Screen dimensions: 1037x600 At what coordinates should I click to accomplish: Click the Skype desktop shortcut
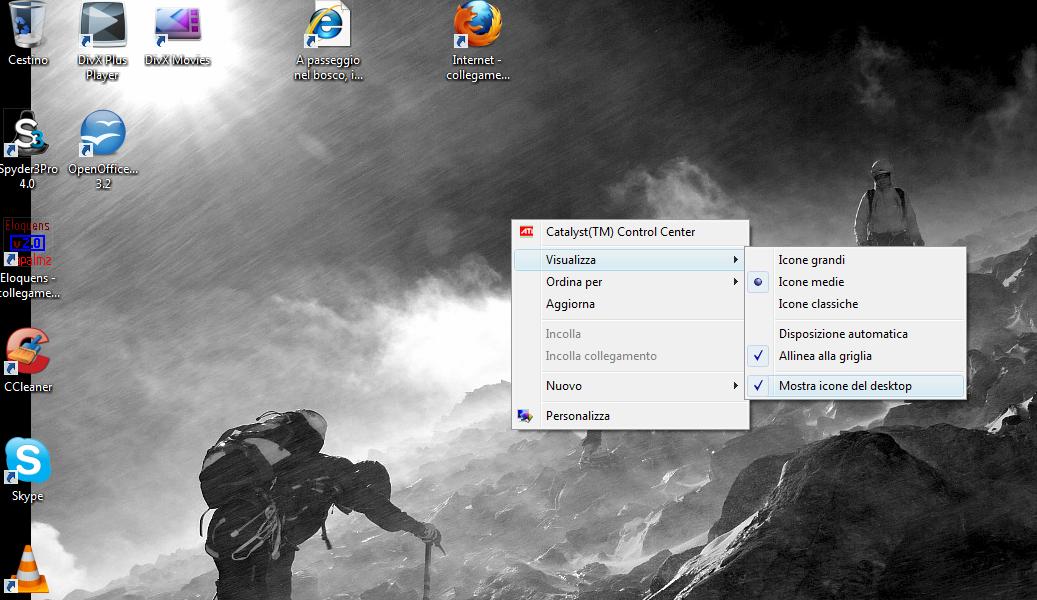click(28, 463)
